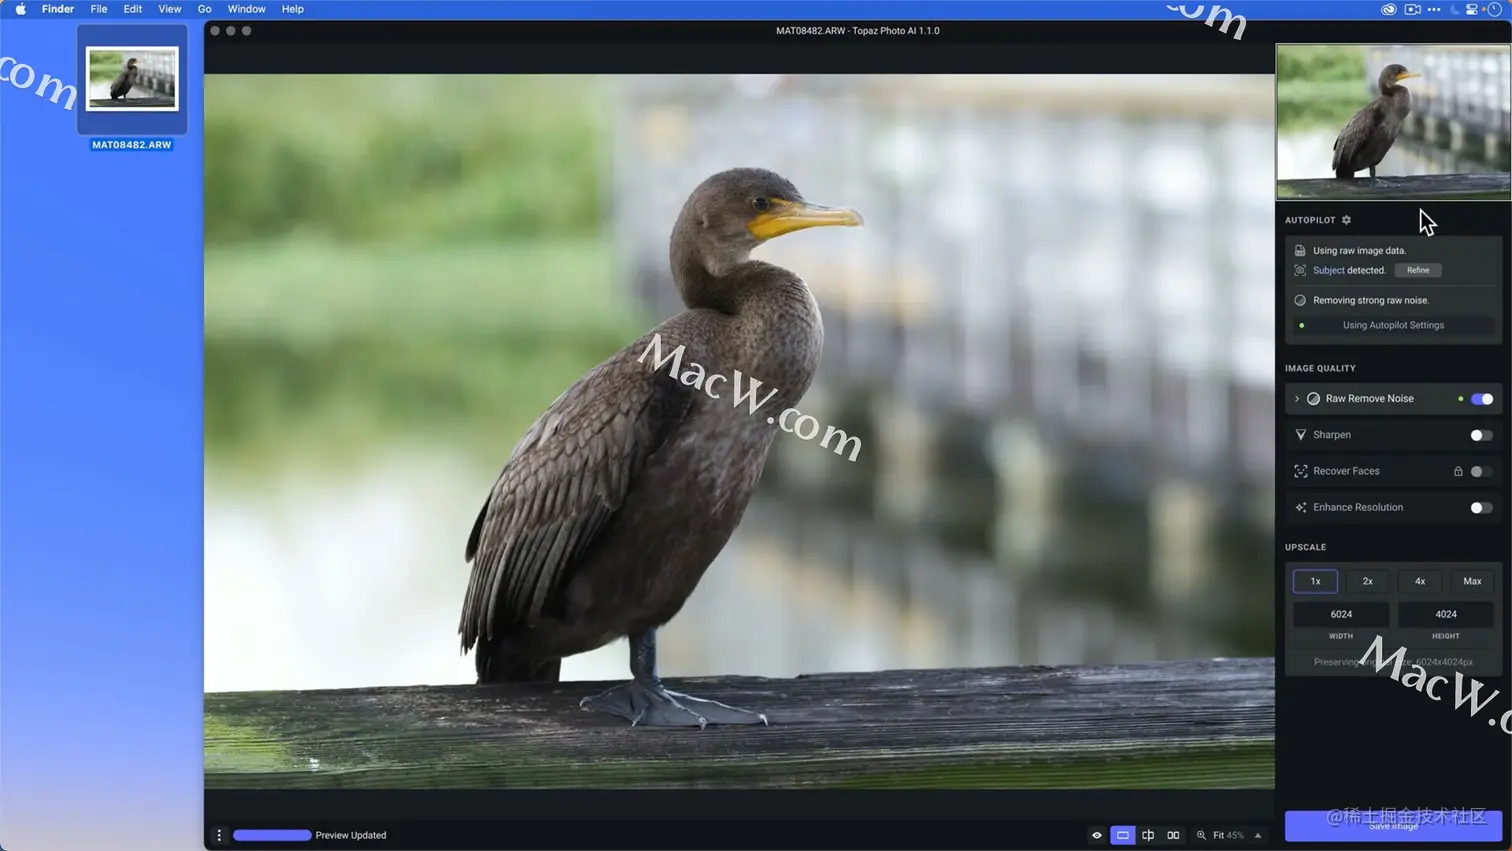Viewport: 1512px width, 851px height.
Task: Open the Window menu
Action: point(246,9)
